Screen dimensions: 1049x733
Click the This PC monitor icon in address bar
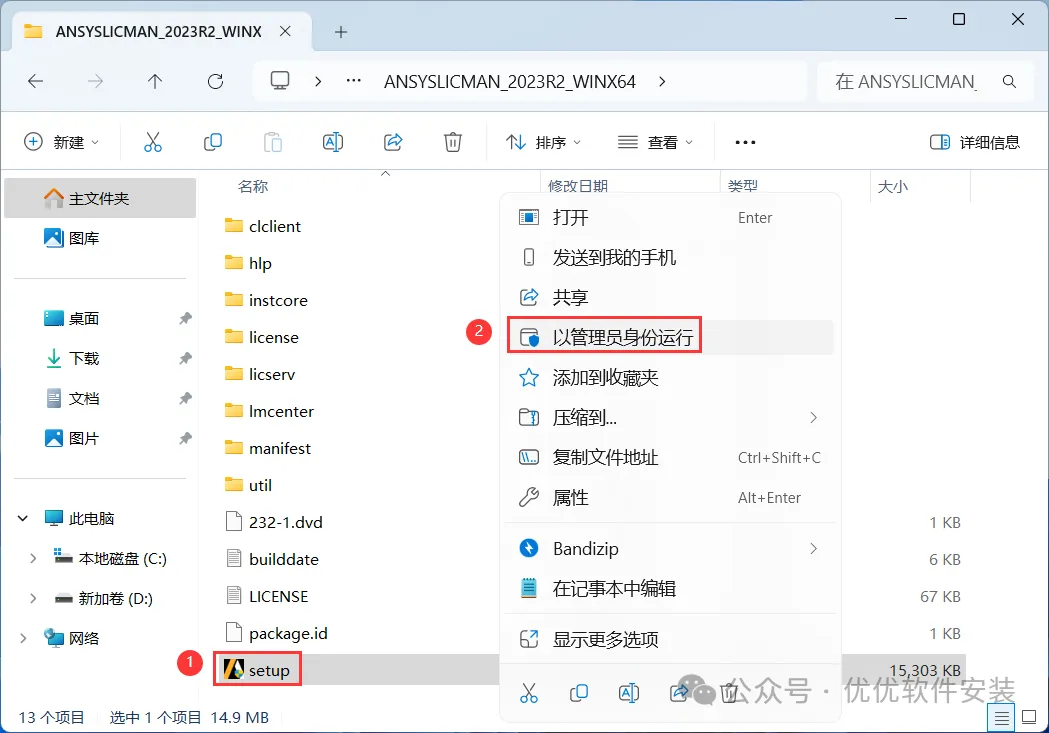tap(280, 81)
